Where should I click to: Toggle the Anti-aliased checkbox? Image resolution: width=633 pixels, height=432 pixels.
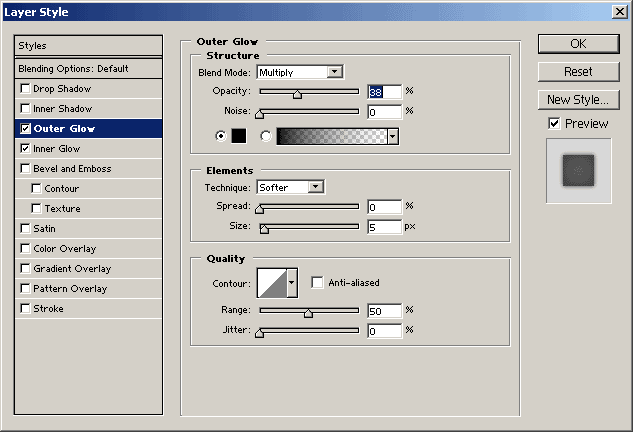[x=317, y=283]
